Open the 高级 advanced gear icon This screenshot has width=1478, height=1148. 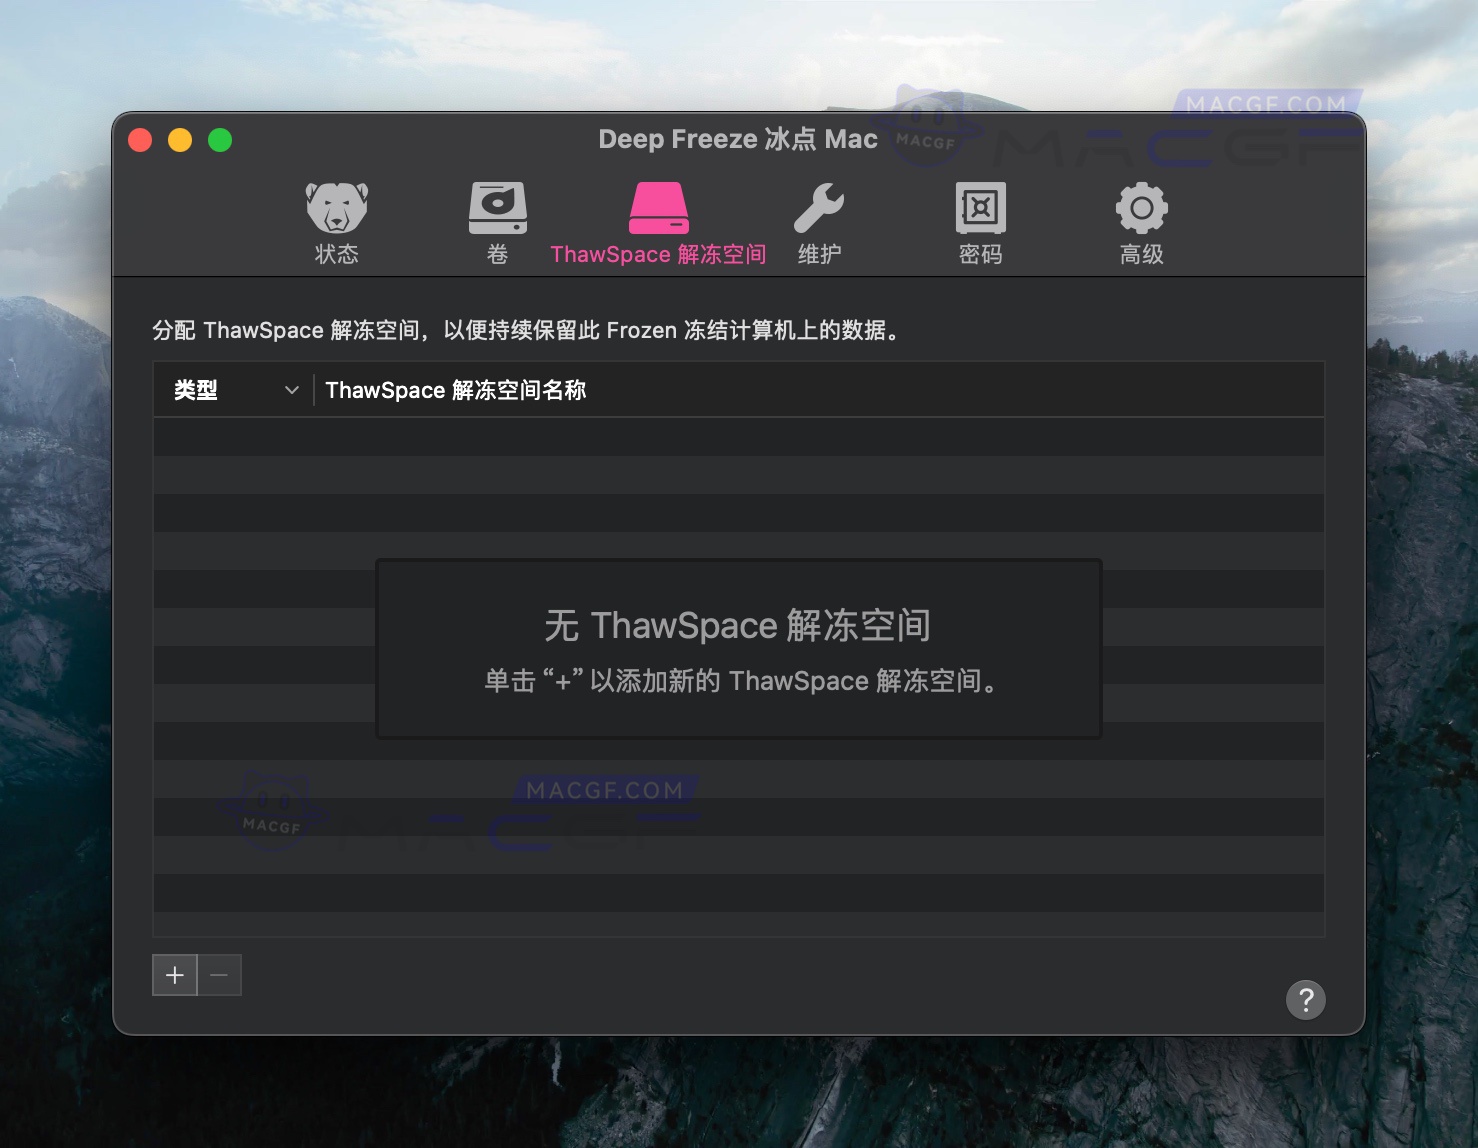click(1140, 207)
